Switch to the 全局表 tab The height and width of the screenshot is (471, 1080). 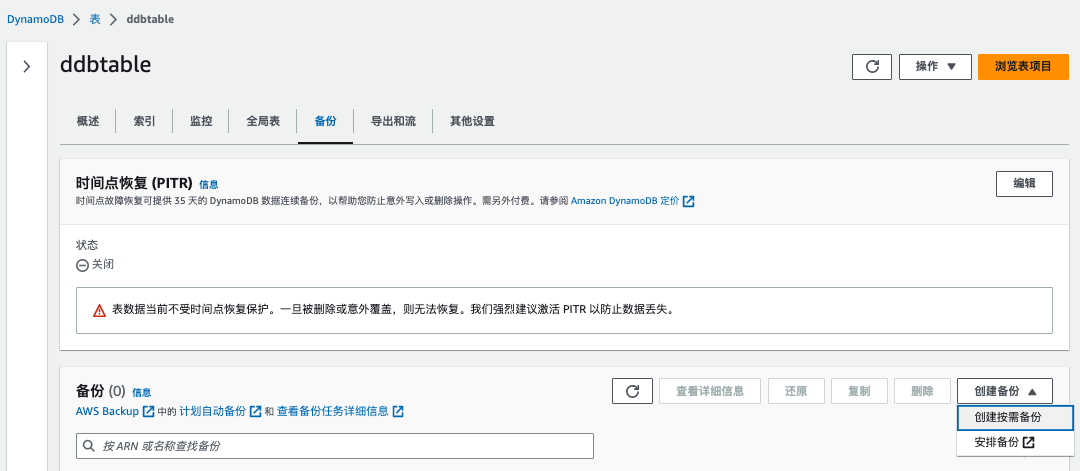point(263,121)
